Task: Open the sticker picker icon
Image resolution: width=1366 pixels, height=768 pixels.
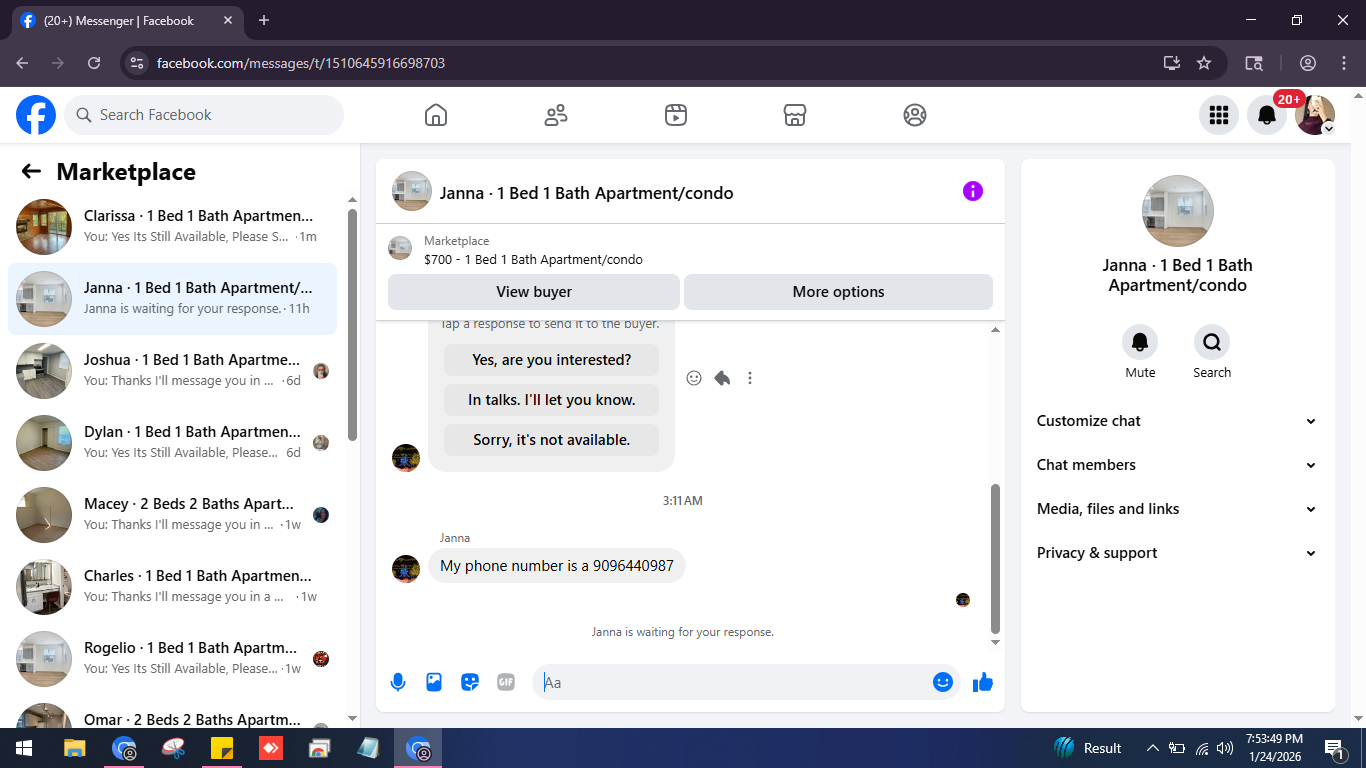Action: [x=470, y=682]
